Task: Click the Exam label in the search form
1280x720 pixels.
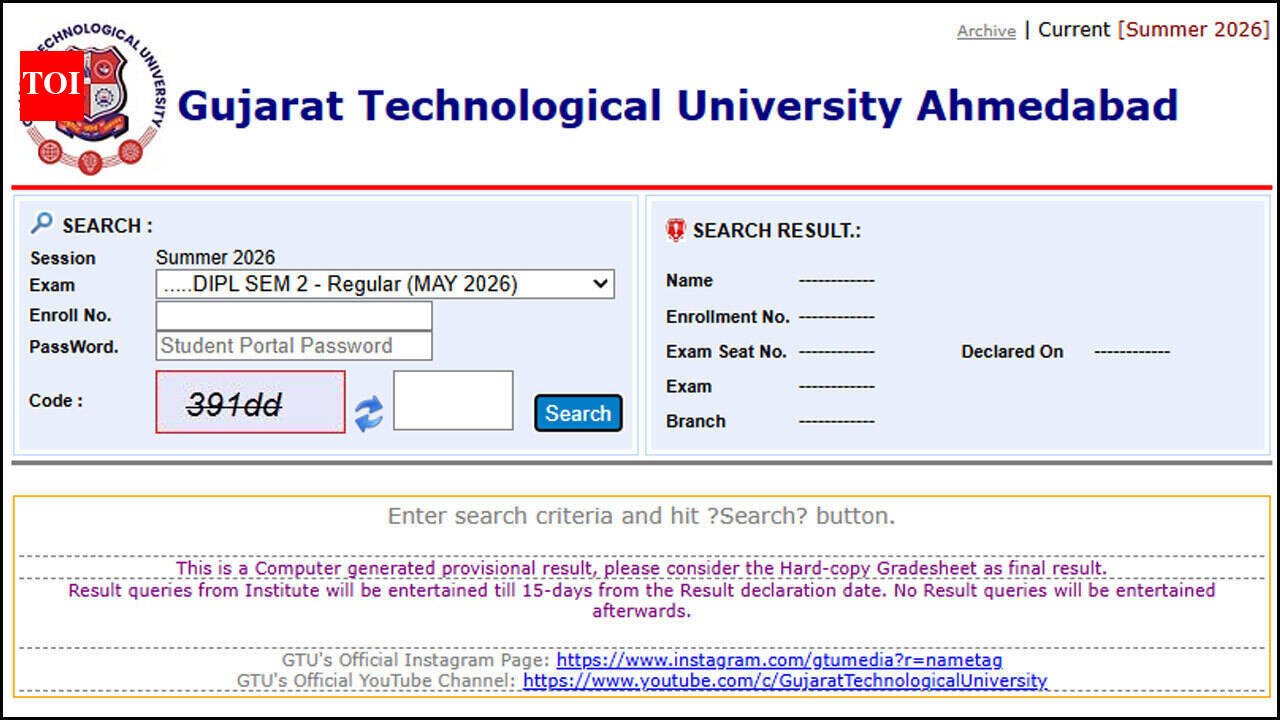Action: click(52, 285)
